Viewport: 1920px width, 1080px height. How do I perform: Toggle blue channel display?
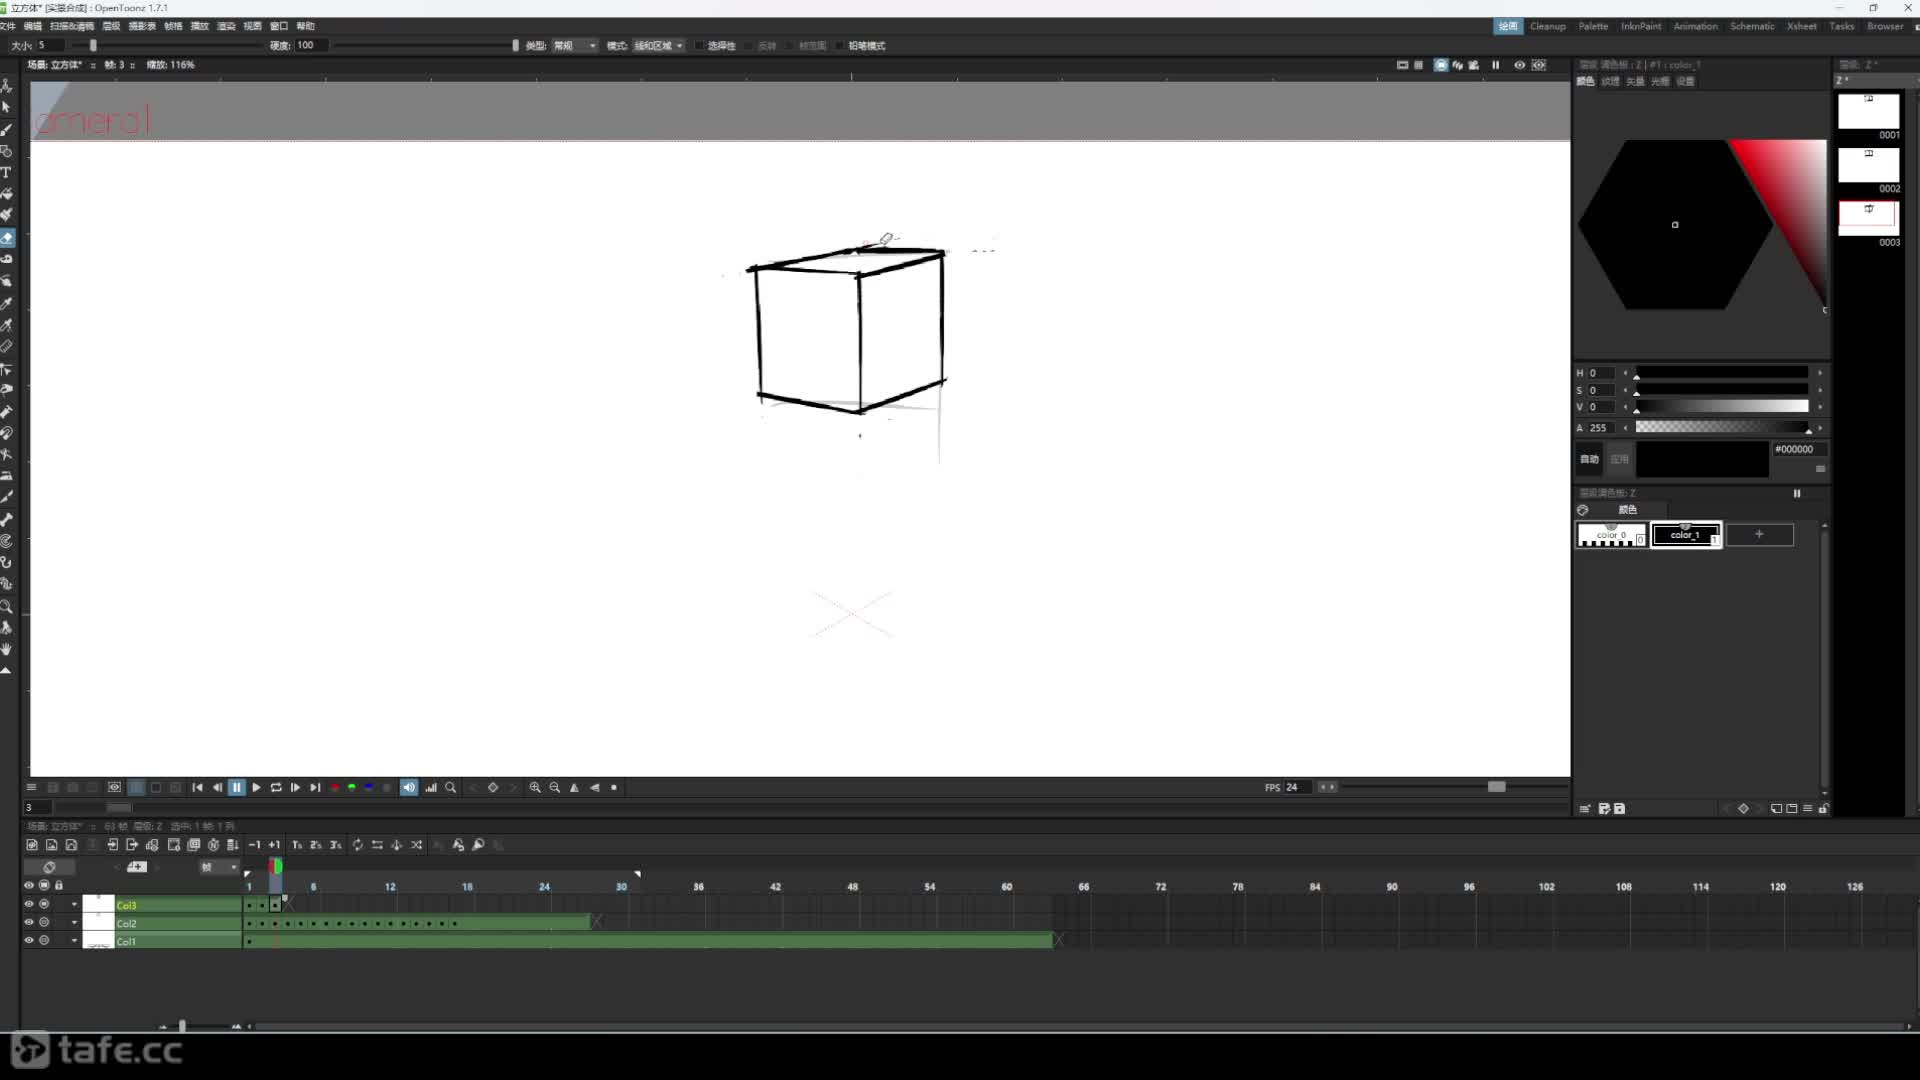(368, 788)
